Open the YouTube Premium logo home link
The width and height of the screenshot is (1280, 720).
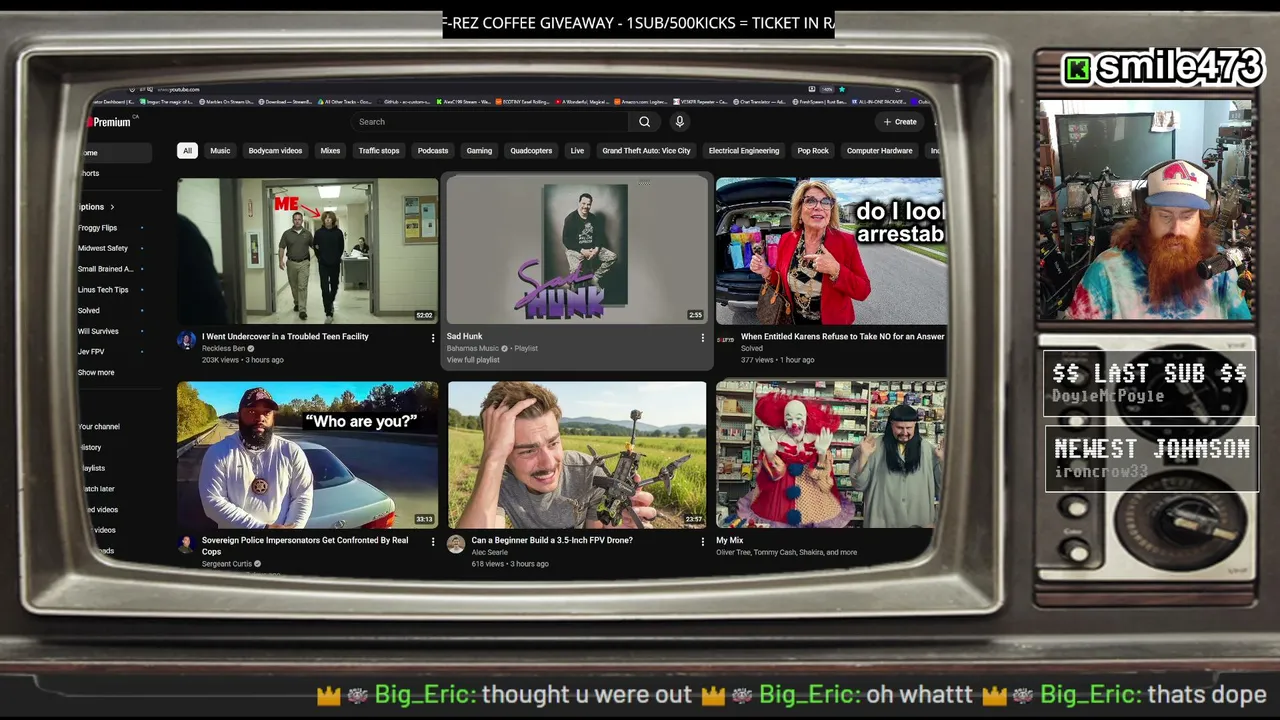(x=109, y=122)
